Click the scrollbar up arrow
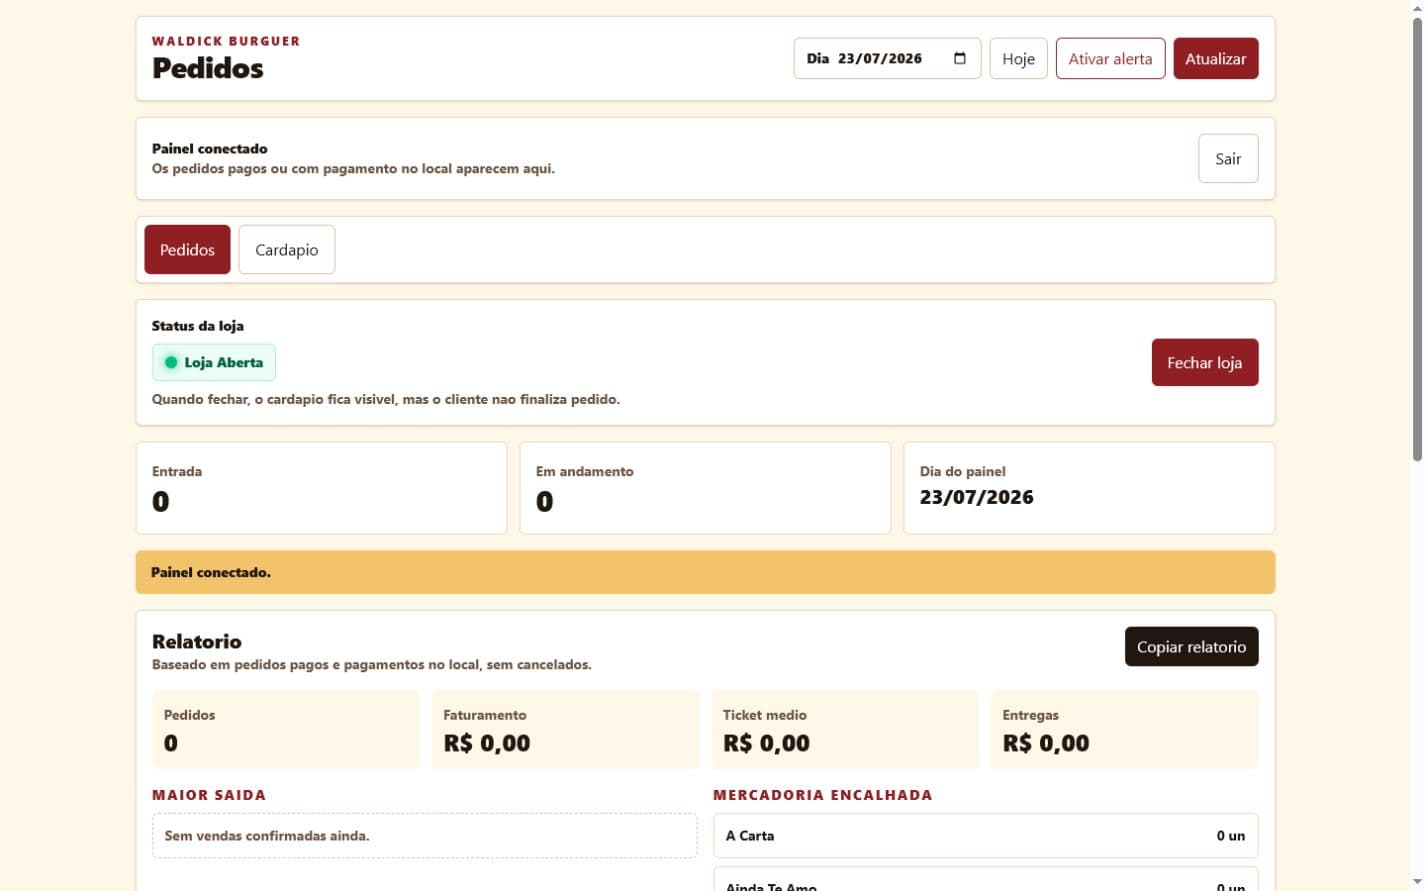Image resolution: width=1425 pixels, height=891 pixels. [1417, 7]
